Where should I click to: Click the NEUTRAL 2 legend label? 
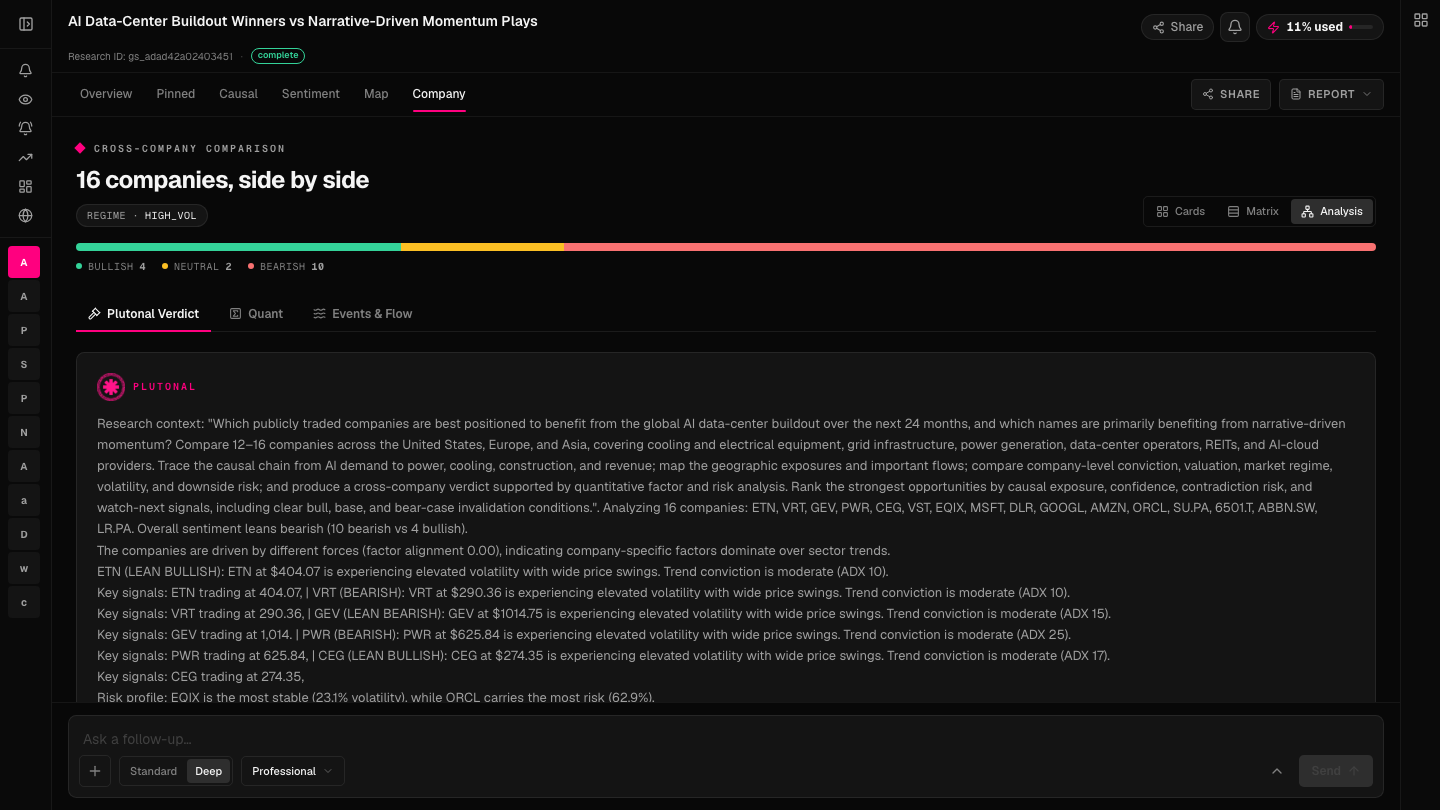tap(197, 267)
